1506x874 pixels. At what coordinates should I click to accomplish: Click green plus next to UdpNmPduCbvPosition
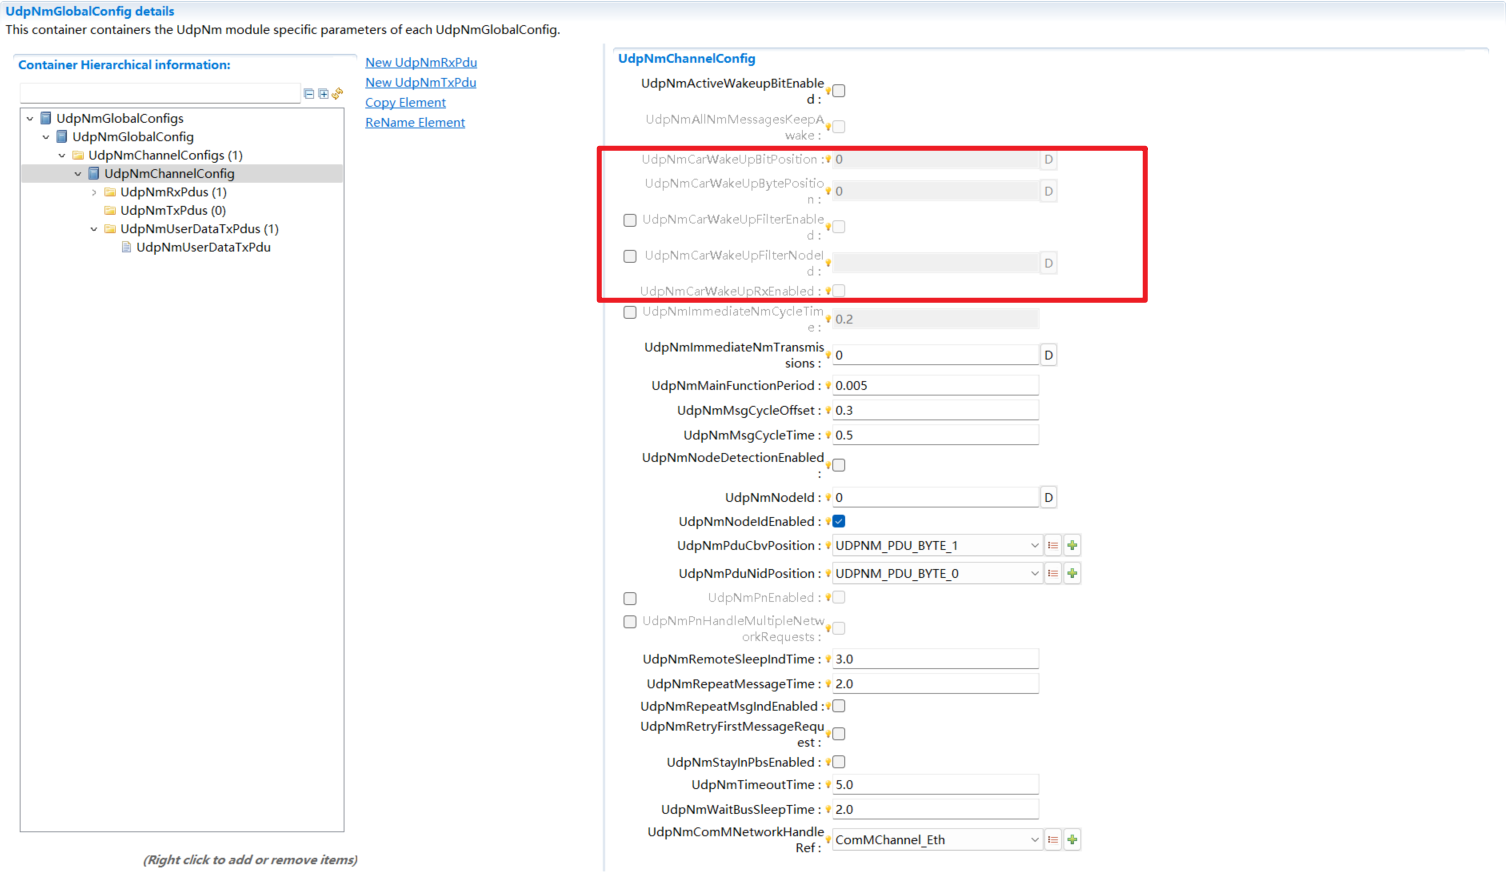tap(1072, 546)
